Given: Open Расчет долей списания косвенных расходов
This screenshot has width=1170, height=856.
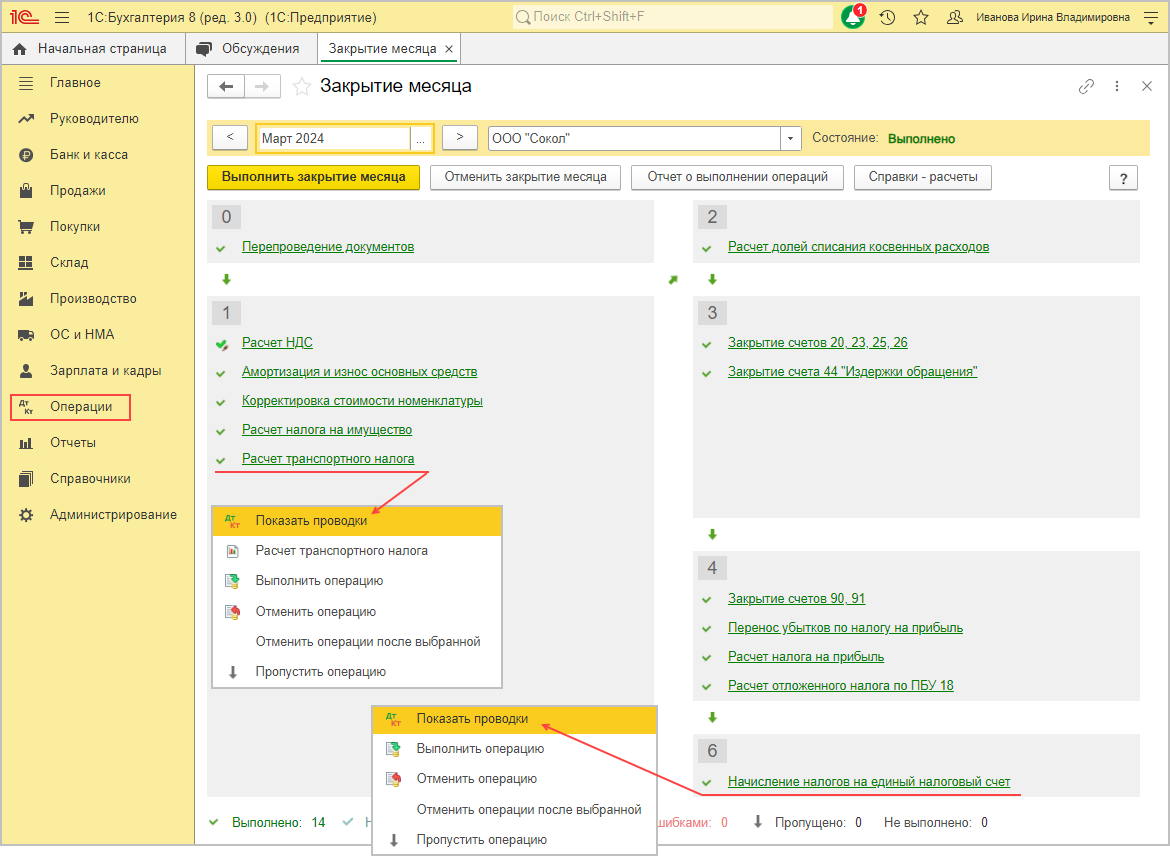Looking at the screenshot, I should [858, 246].
